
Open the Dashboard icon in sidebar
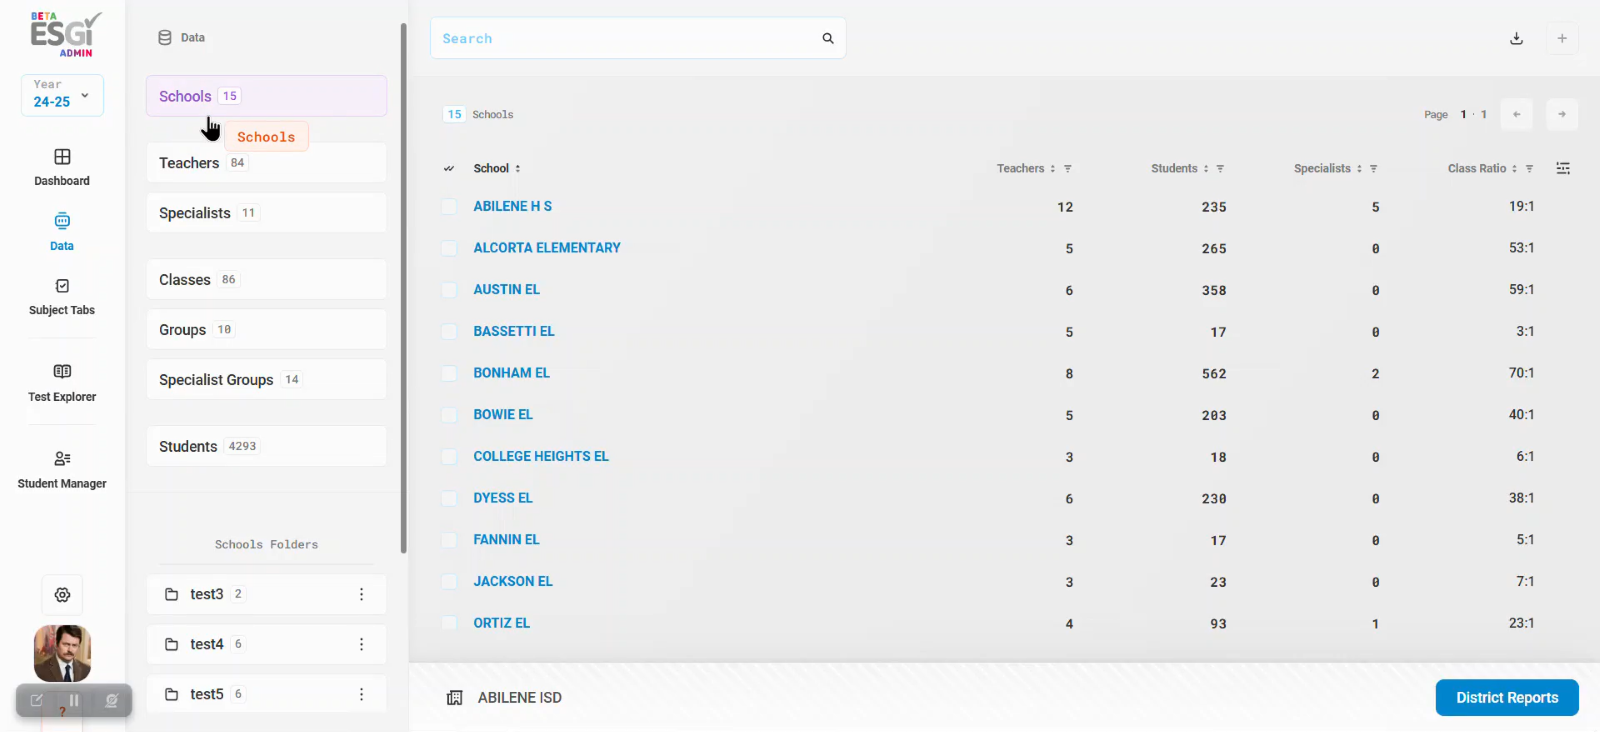62,158
